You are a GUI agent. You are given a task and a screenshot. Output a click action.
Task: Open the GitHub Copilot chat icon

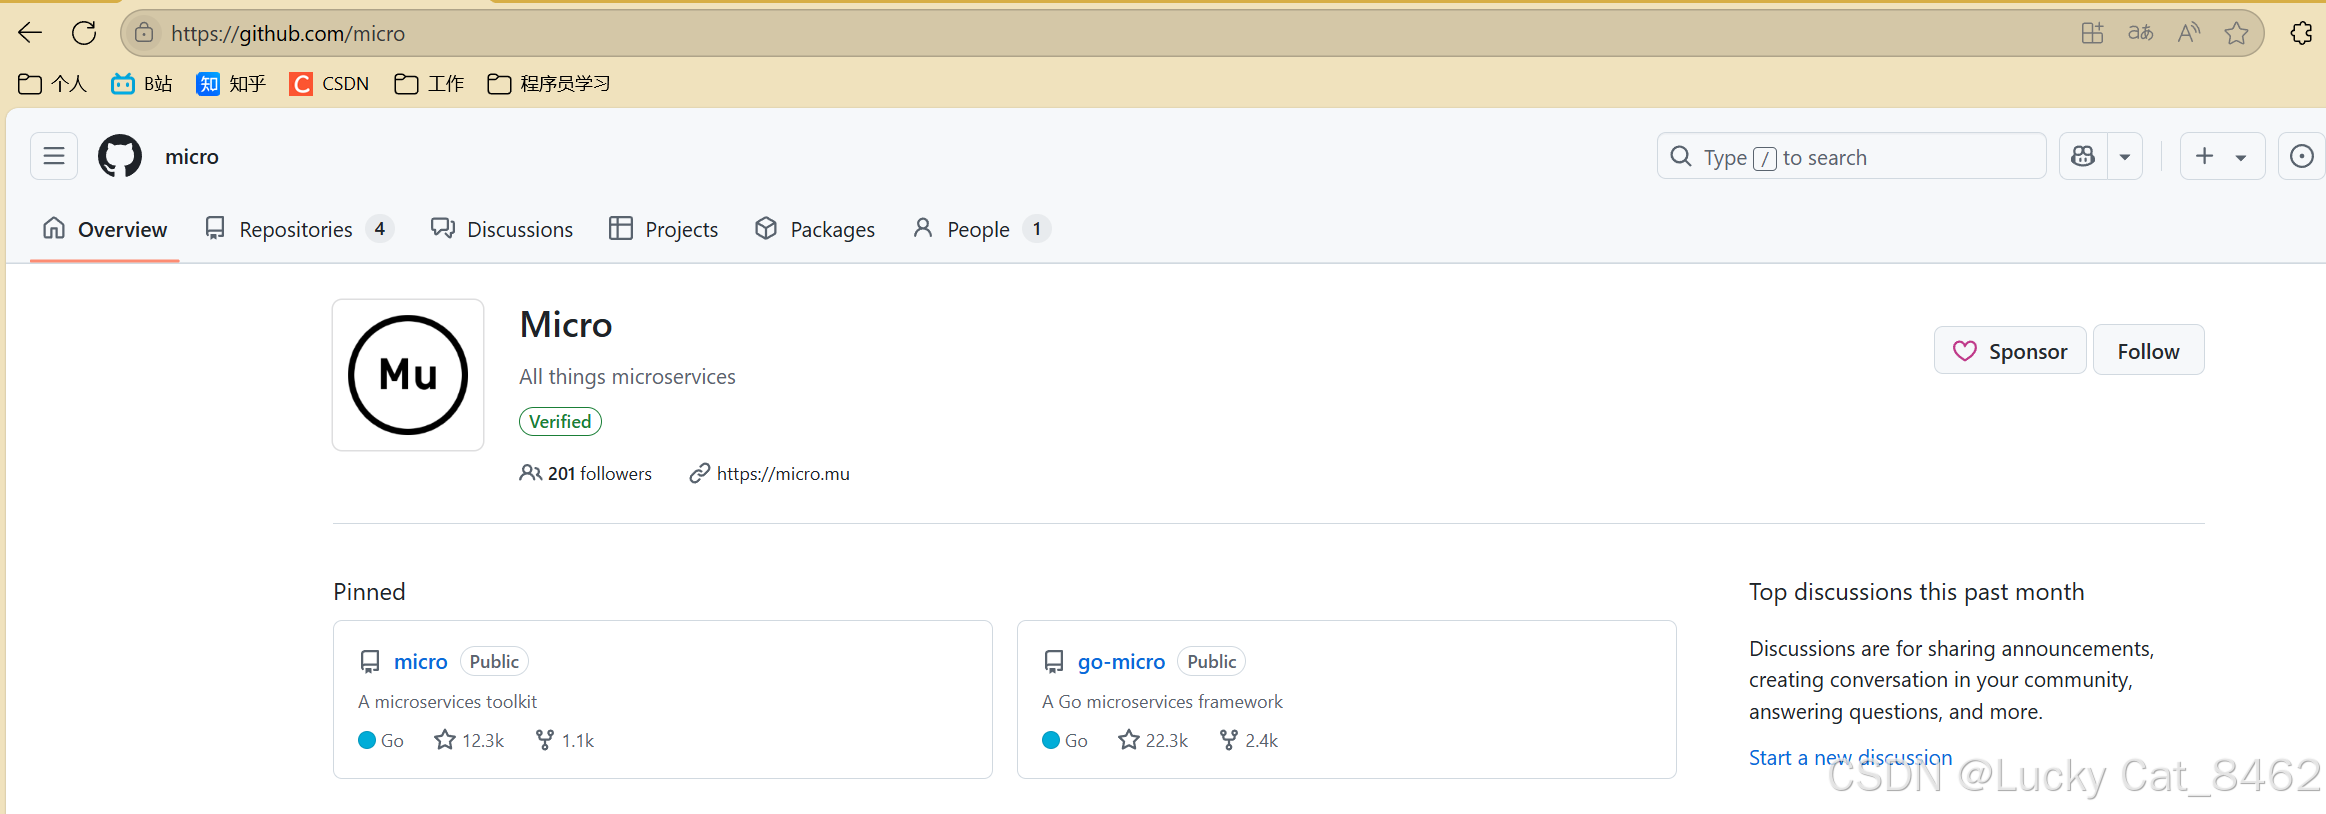[2083, 156]
